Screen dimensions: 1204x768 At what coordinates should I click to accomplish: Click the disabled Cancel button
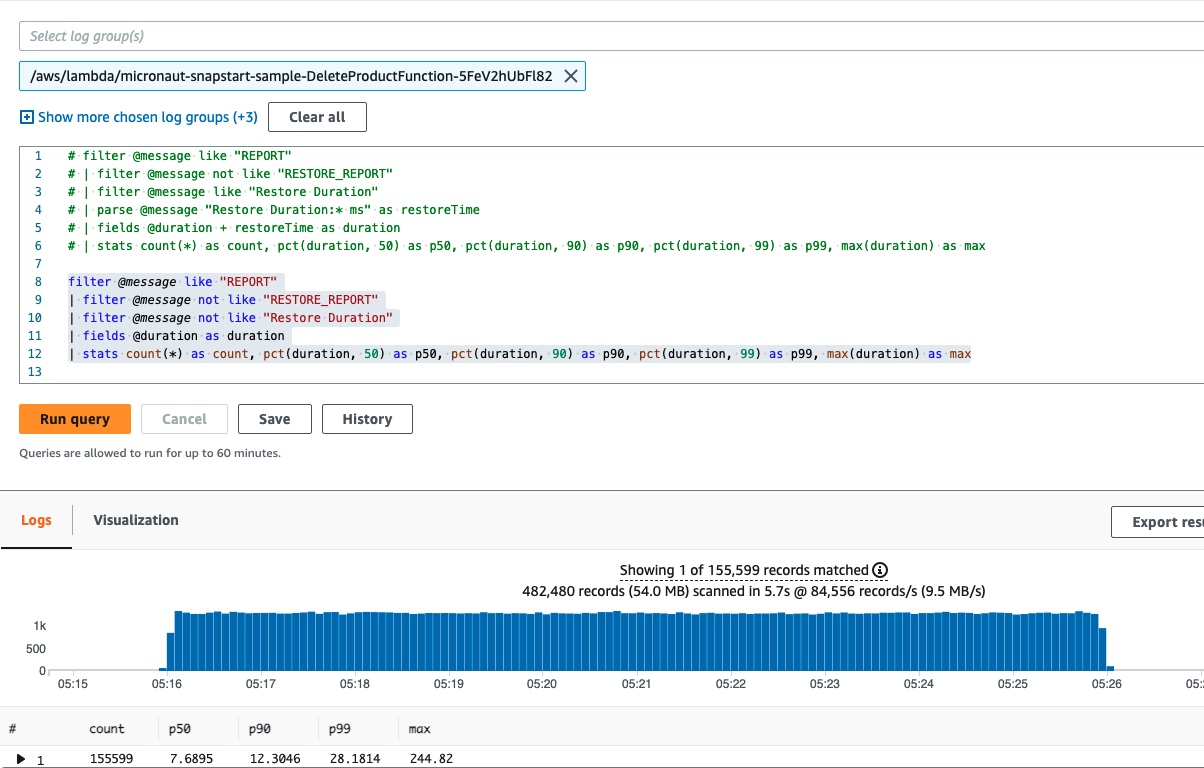184,419
